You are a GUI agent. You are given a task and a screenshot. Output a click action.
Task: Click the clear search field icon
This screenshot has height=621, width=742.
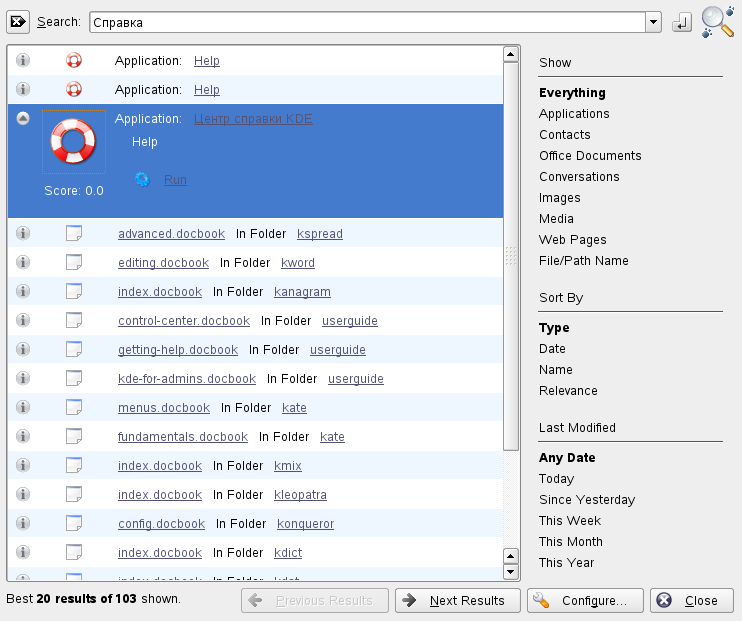tap(18, 22)
